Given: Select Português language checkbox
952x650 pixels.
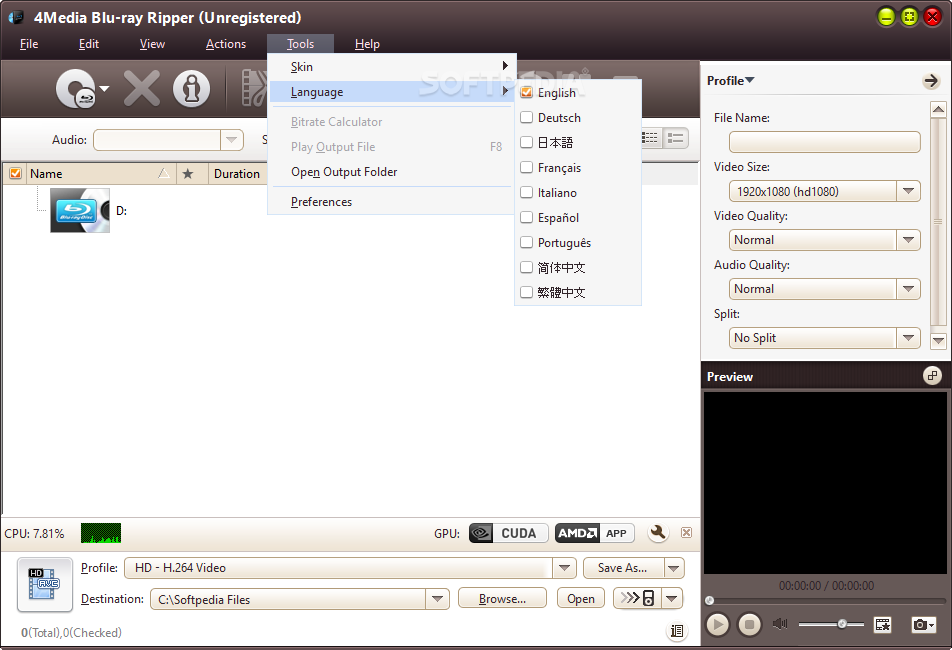Looking at the screenshot, I should tap(527, 242).
